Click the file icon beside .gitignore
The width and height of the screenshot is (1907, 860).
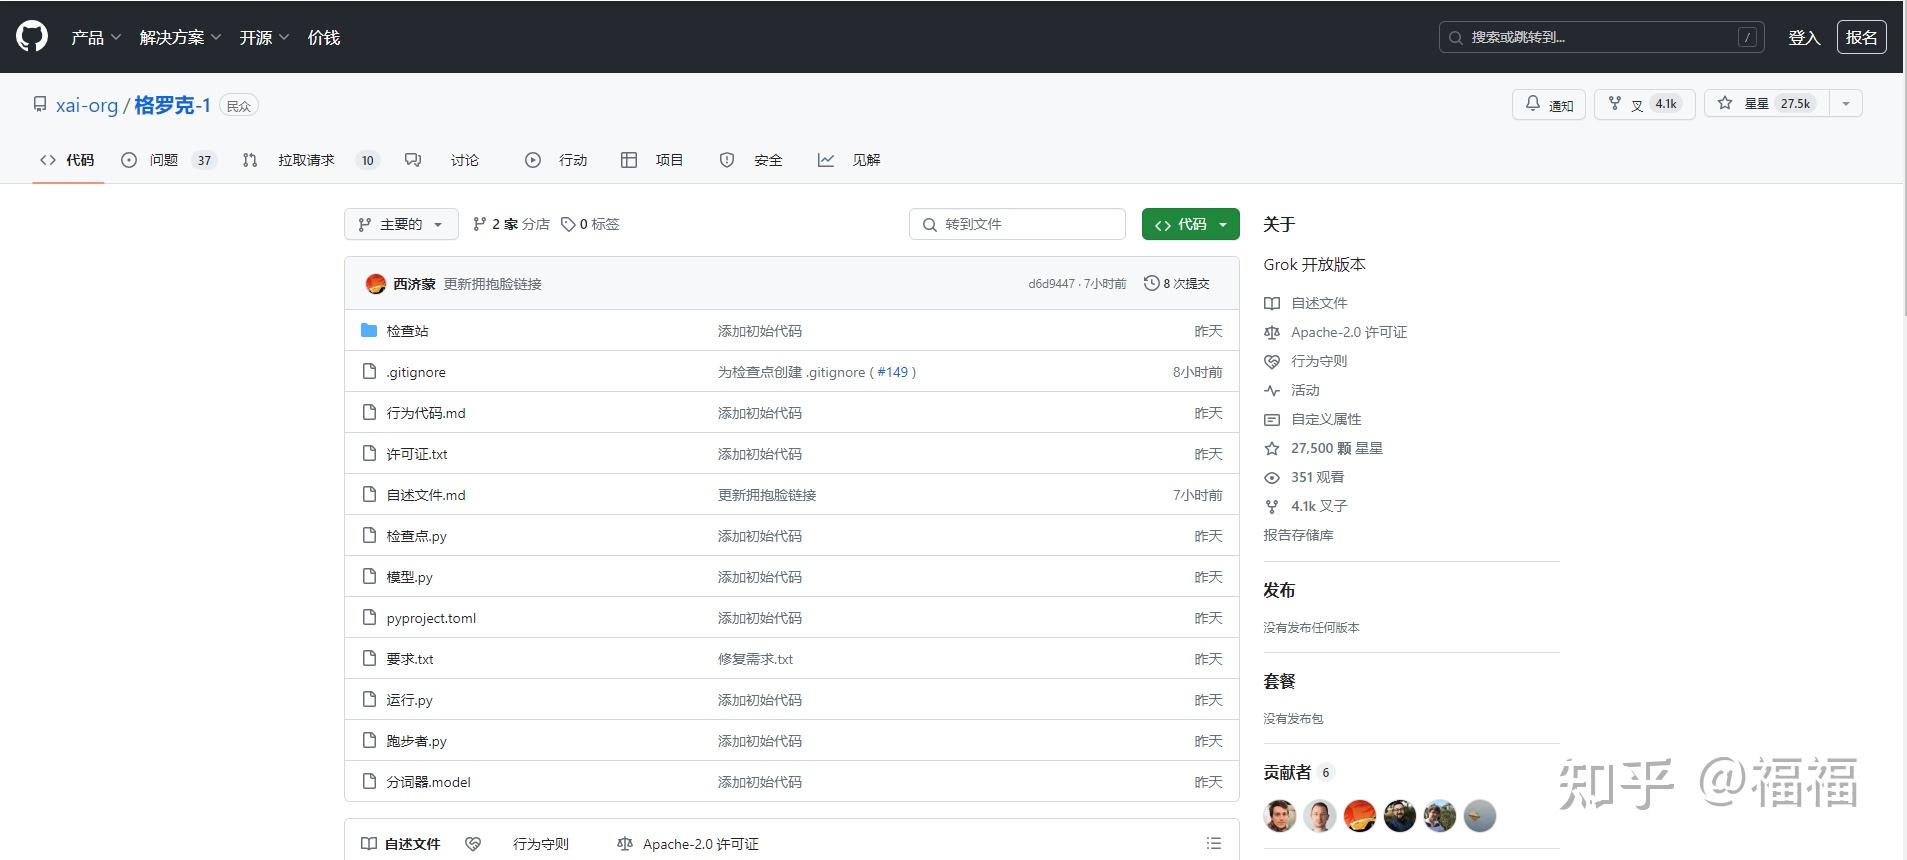pyautogui.click(x=369, y=371)
